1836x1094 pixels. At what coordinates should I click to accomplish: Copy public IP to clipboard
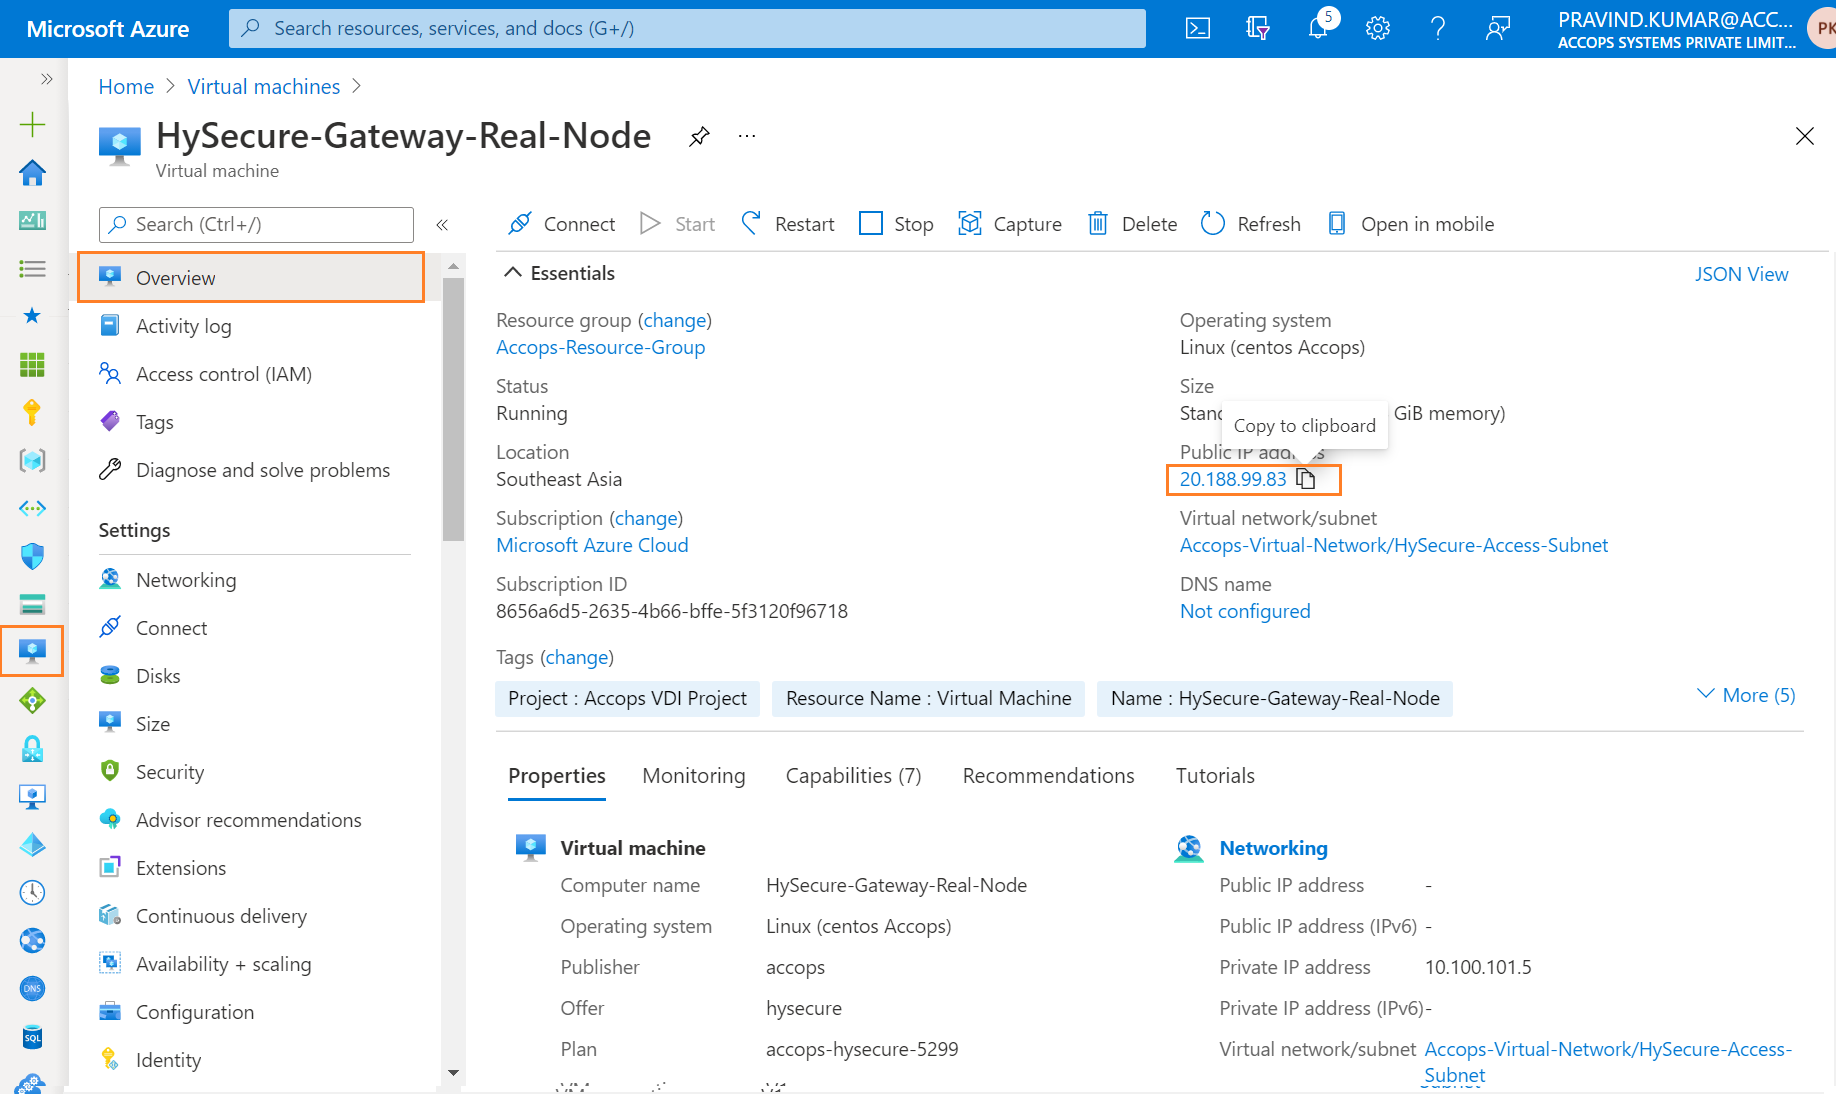point(1305,479)
